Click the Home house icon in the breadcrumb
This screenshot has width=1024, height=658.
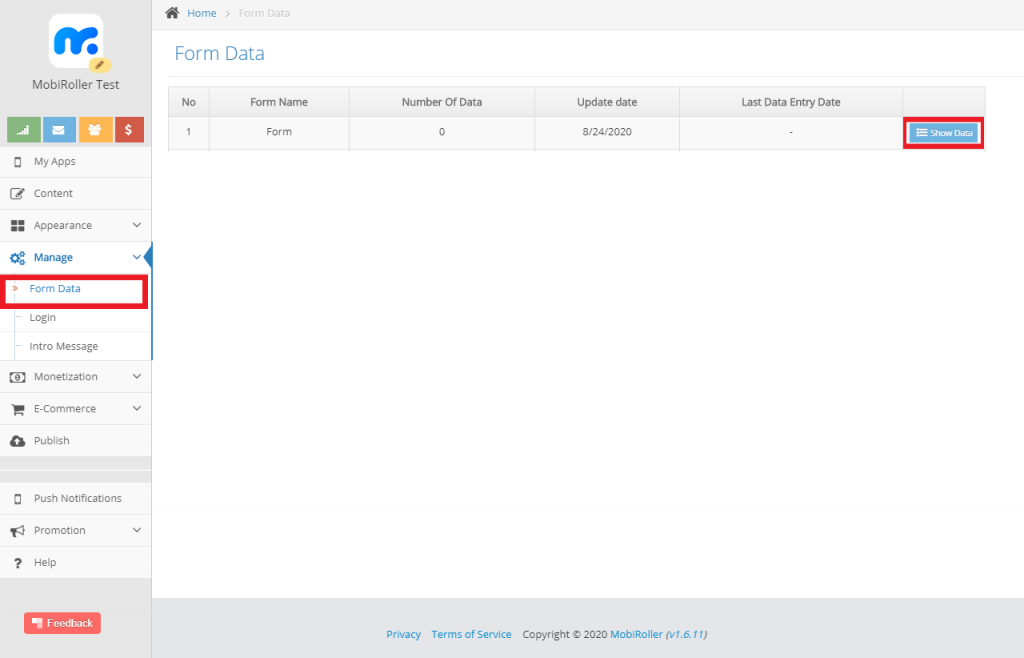point(170,13)
